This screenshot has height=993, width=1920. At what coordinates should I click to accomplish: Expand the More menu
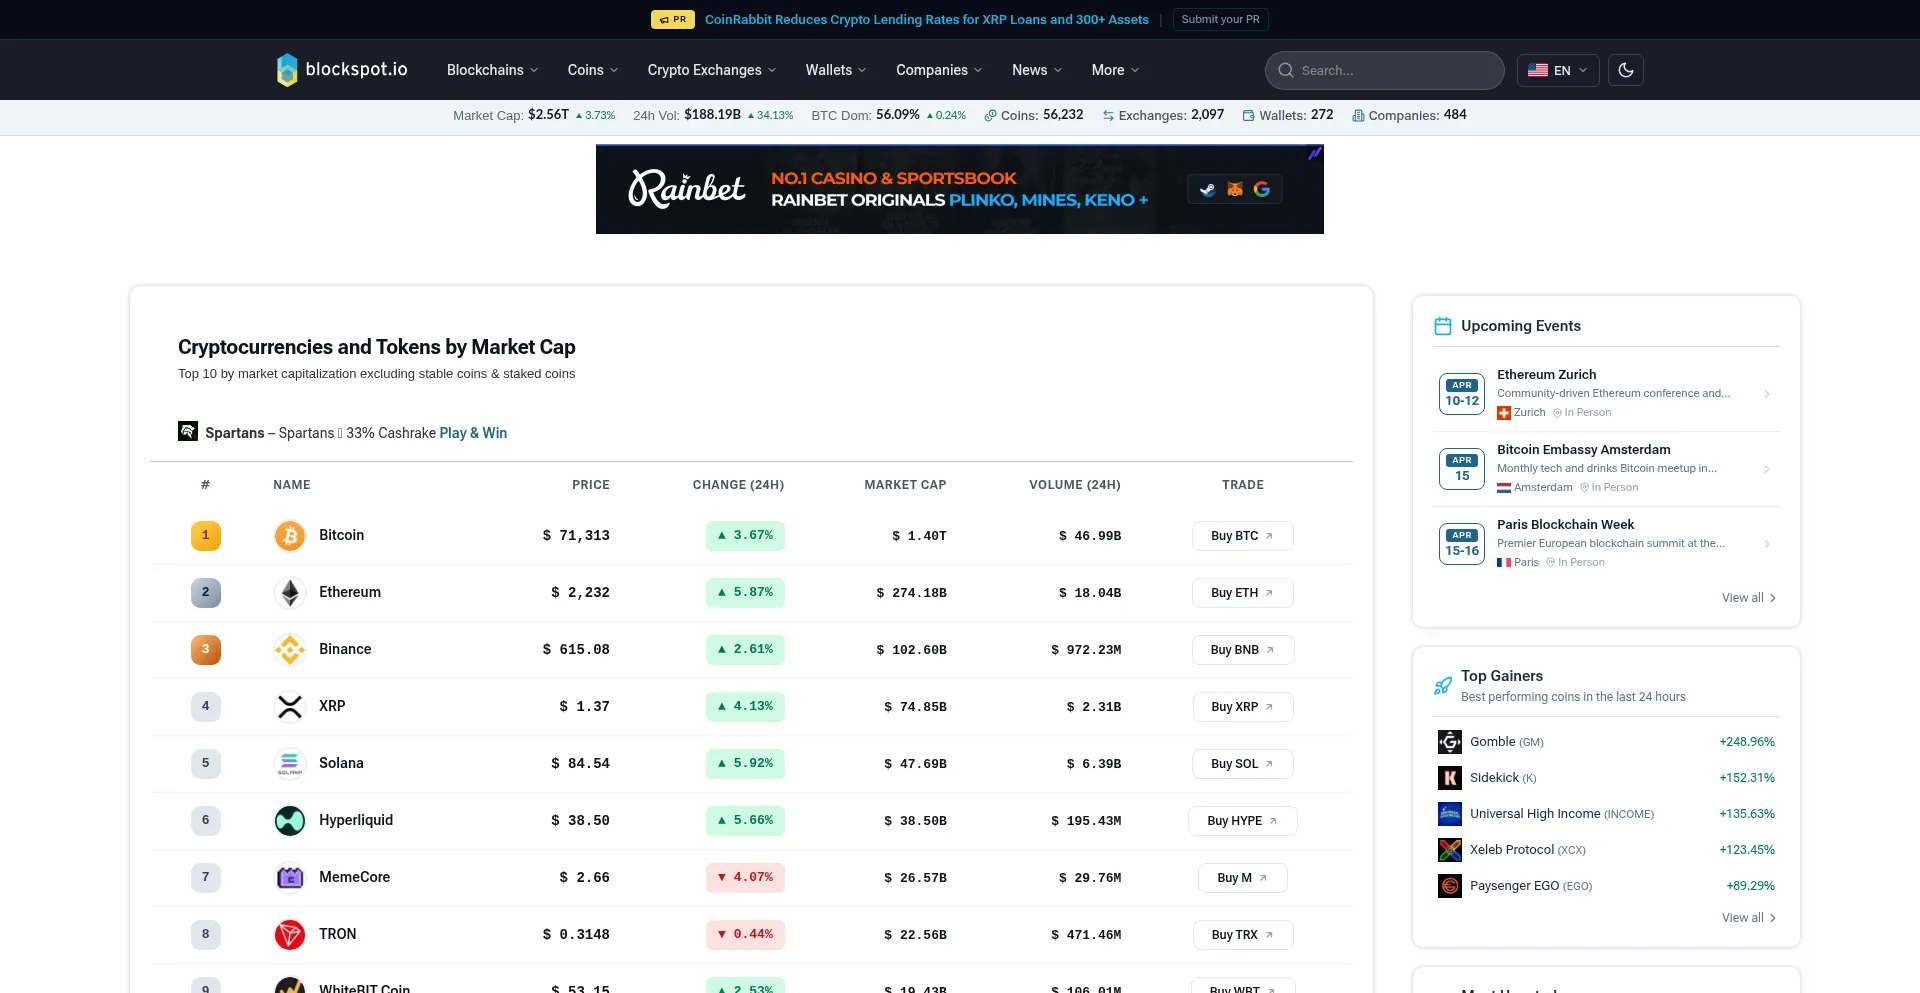tap(1115, 70)
